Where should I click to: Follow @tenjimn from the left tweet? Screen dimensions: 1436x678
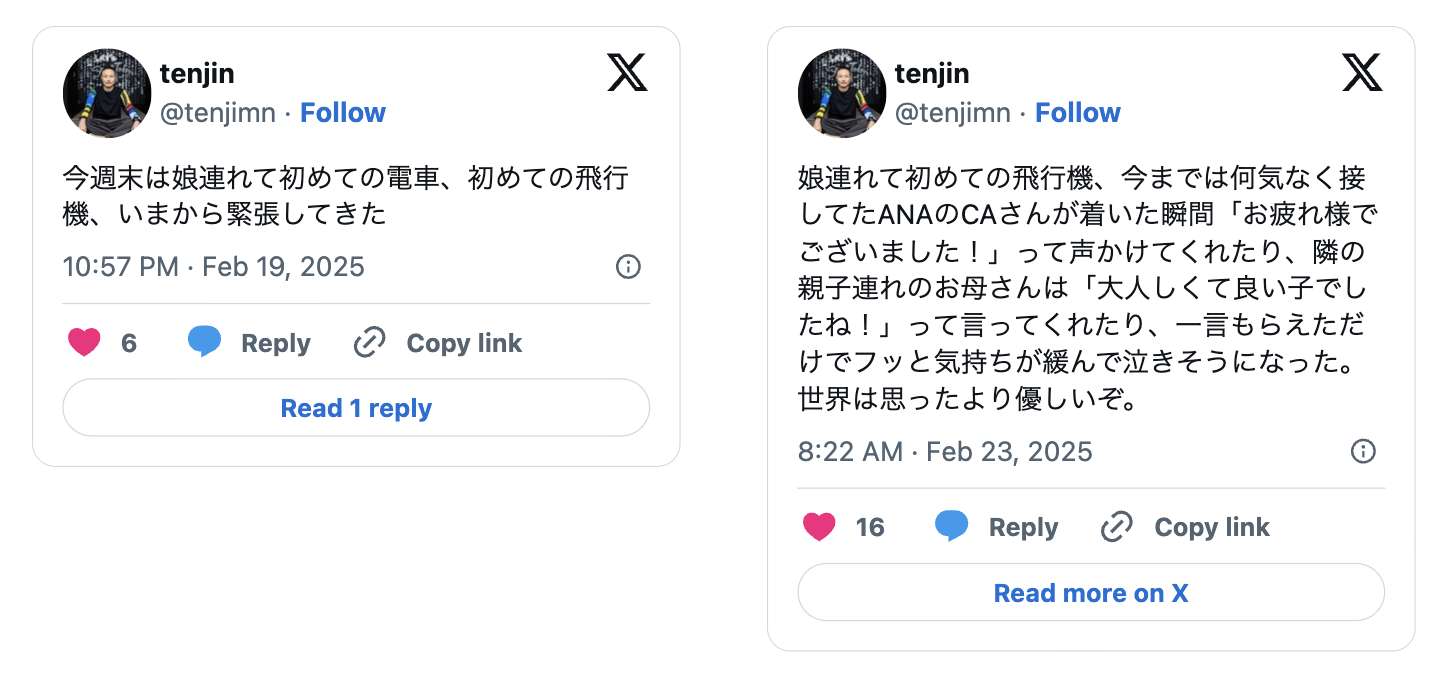pyautogui.click(x=343, y=113)
